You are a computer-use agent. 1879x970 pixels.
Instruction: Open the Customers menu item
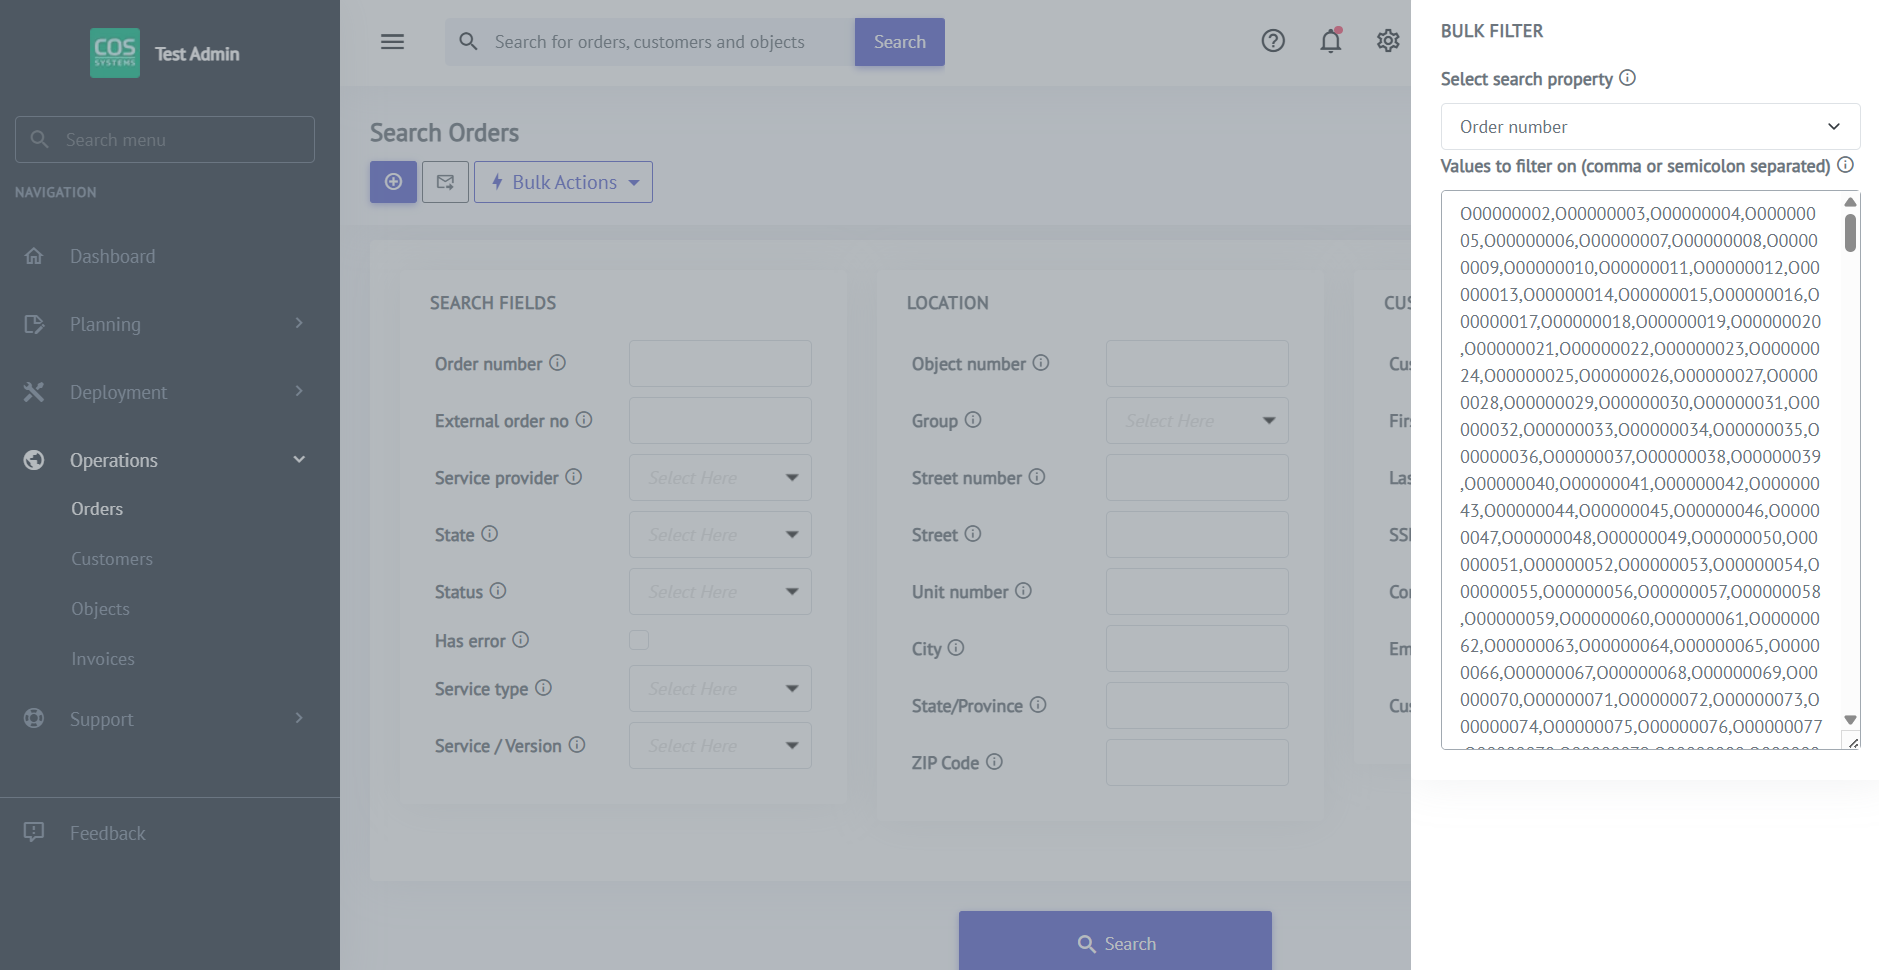[x=112, y=559]
